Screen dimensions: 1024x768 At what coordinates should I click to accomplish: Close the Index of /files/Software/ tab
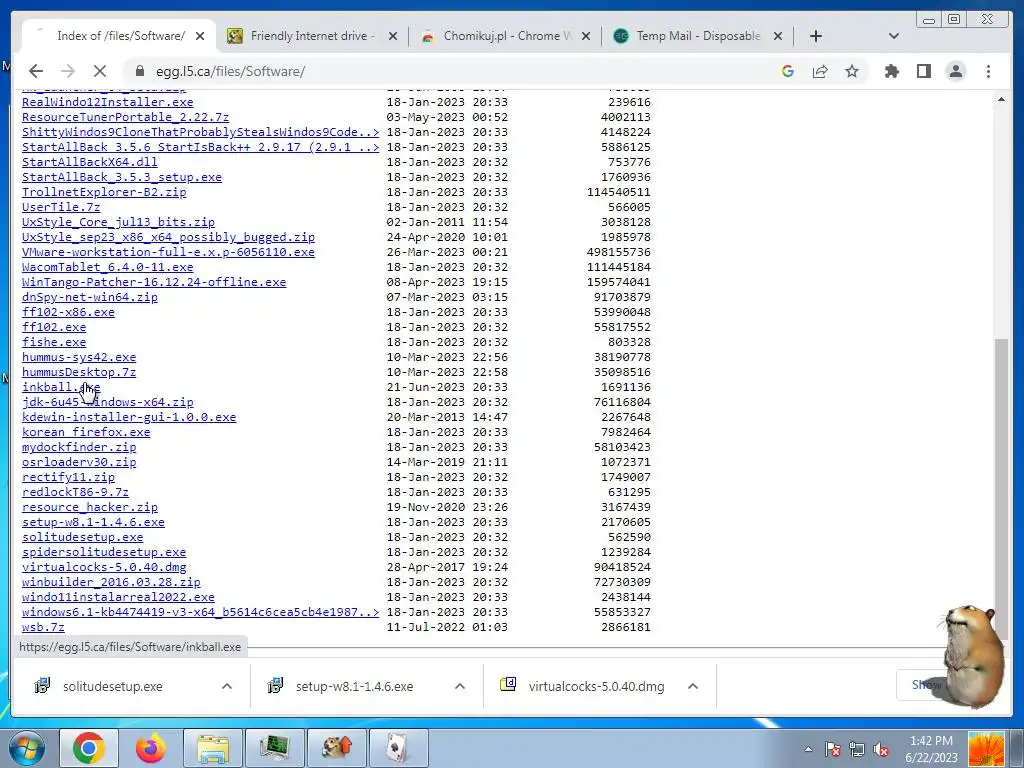(x=200, y=36)
